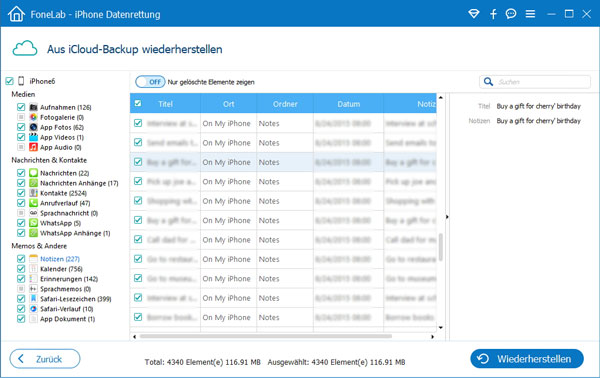Collapse the detail panel splitter arrow
The height and width of the screenshot is (378, 600).
point(447,217)
